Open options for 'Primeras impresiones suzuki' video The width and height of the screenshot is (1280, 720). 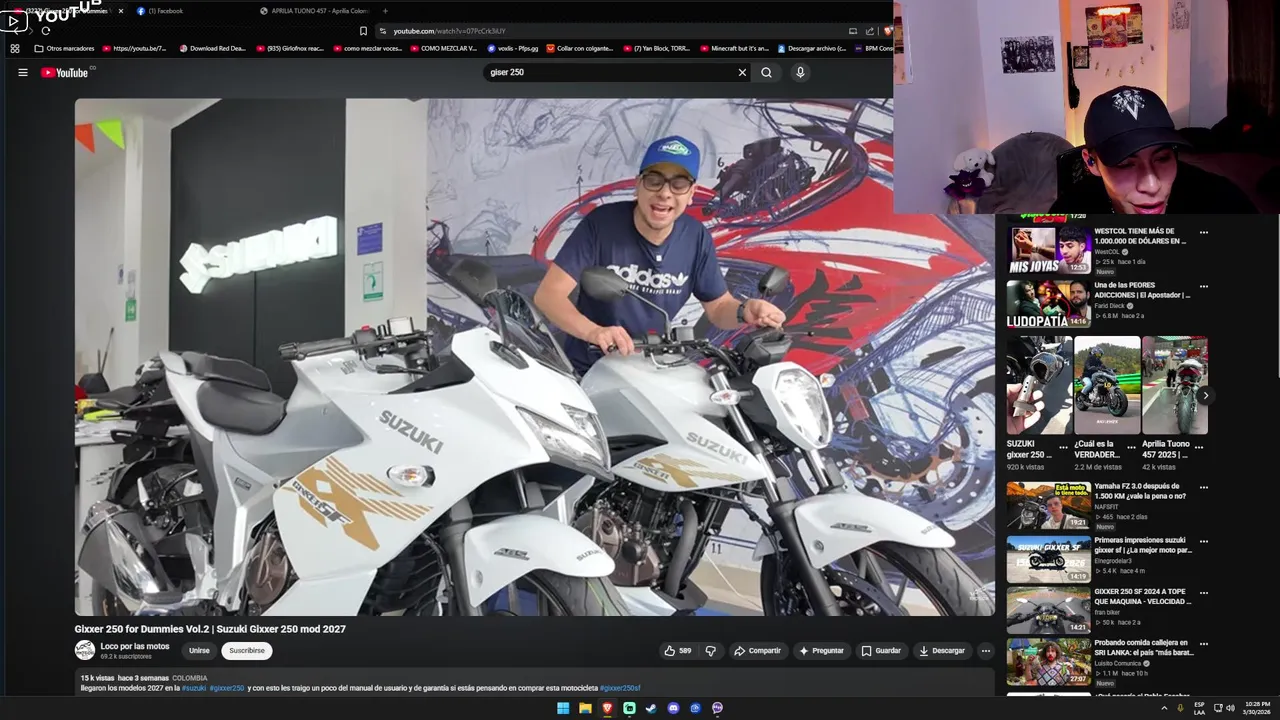pos(1204,541)
